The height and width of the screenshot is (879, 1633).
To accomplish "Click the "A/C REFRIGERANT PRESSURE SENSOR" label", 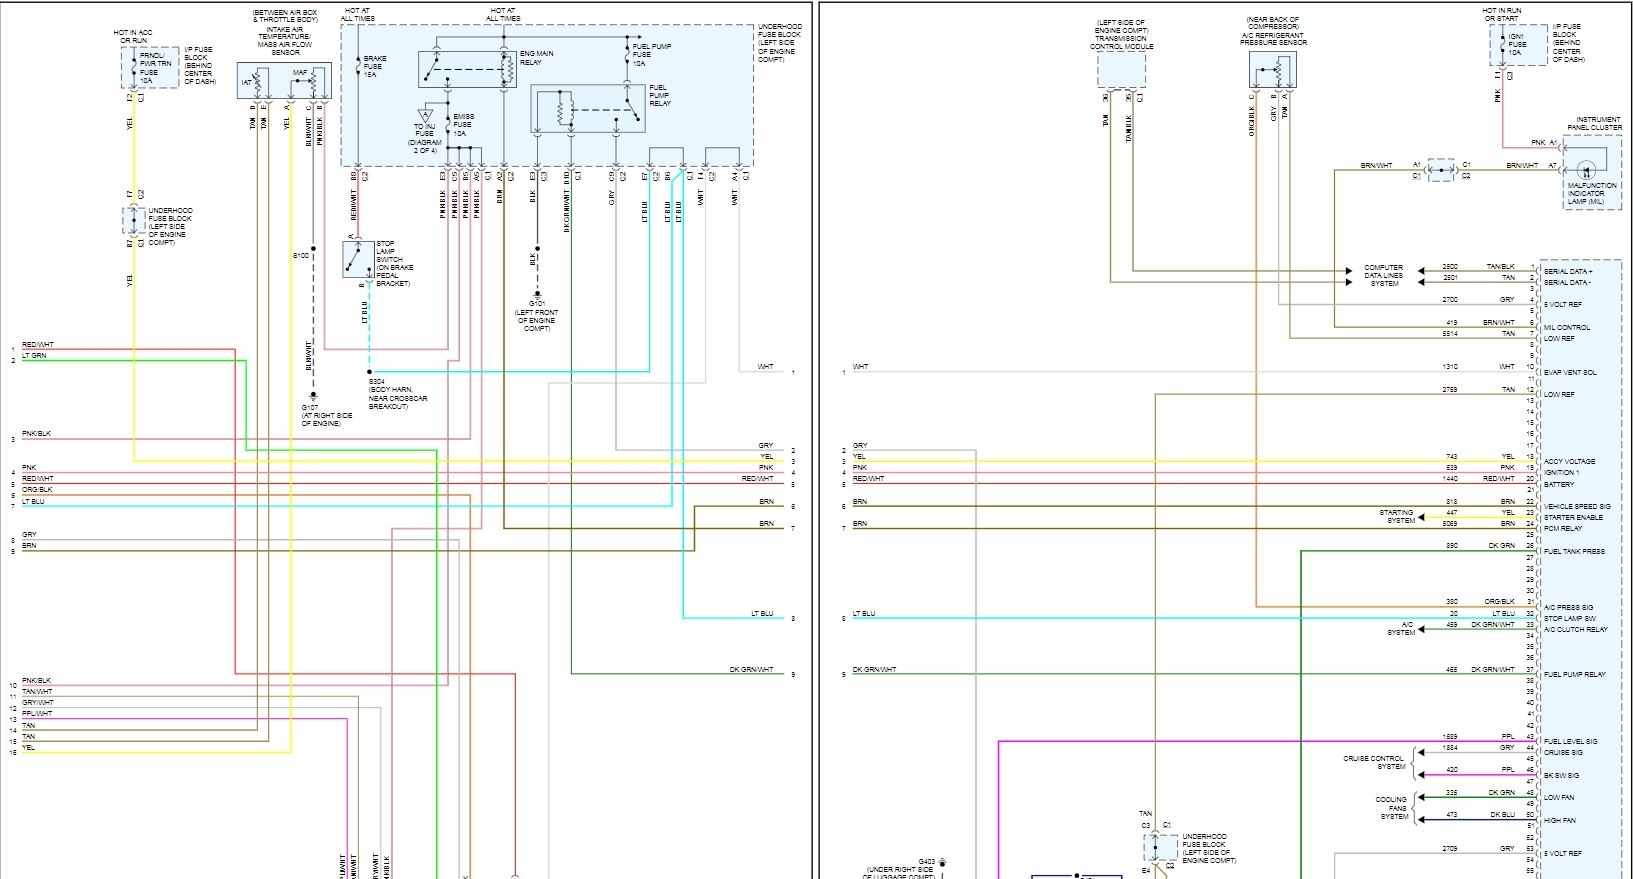I will click(1273, 39).
